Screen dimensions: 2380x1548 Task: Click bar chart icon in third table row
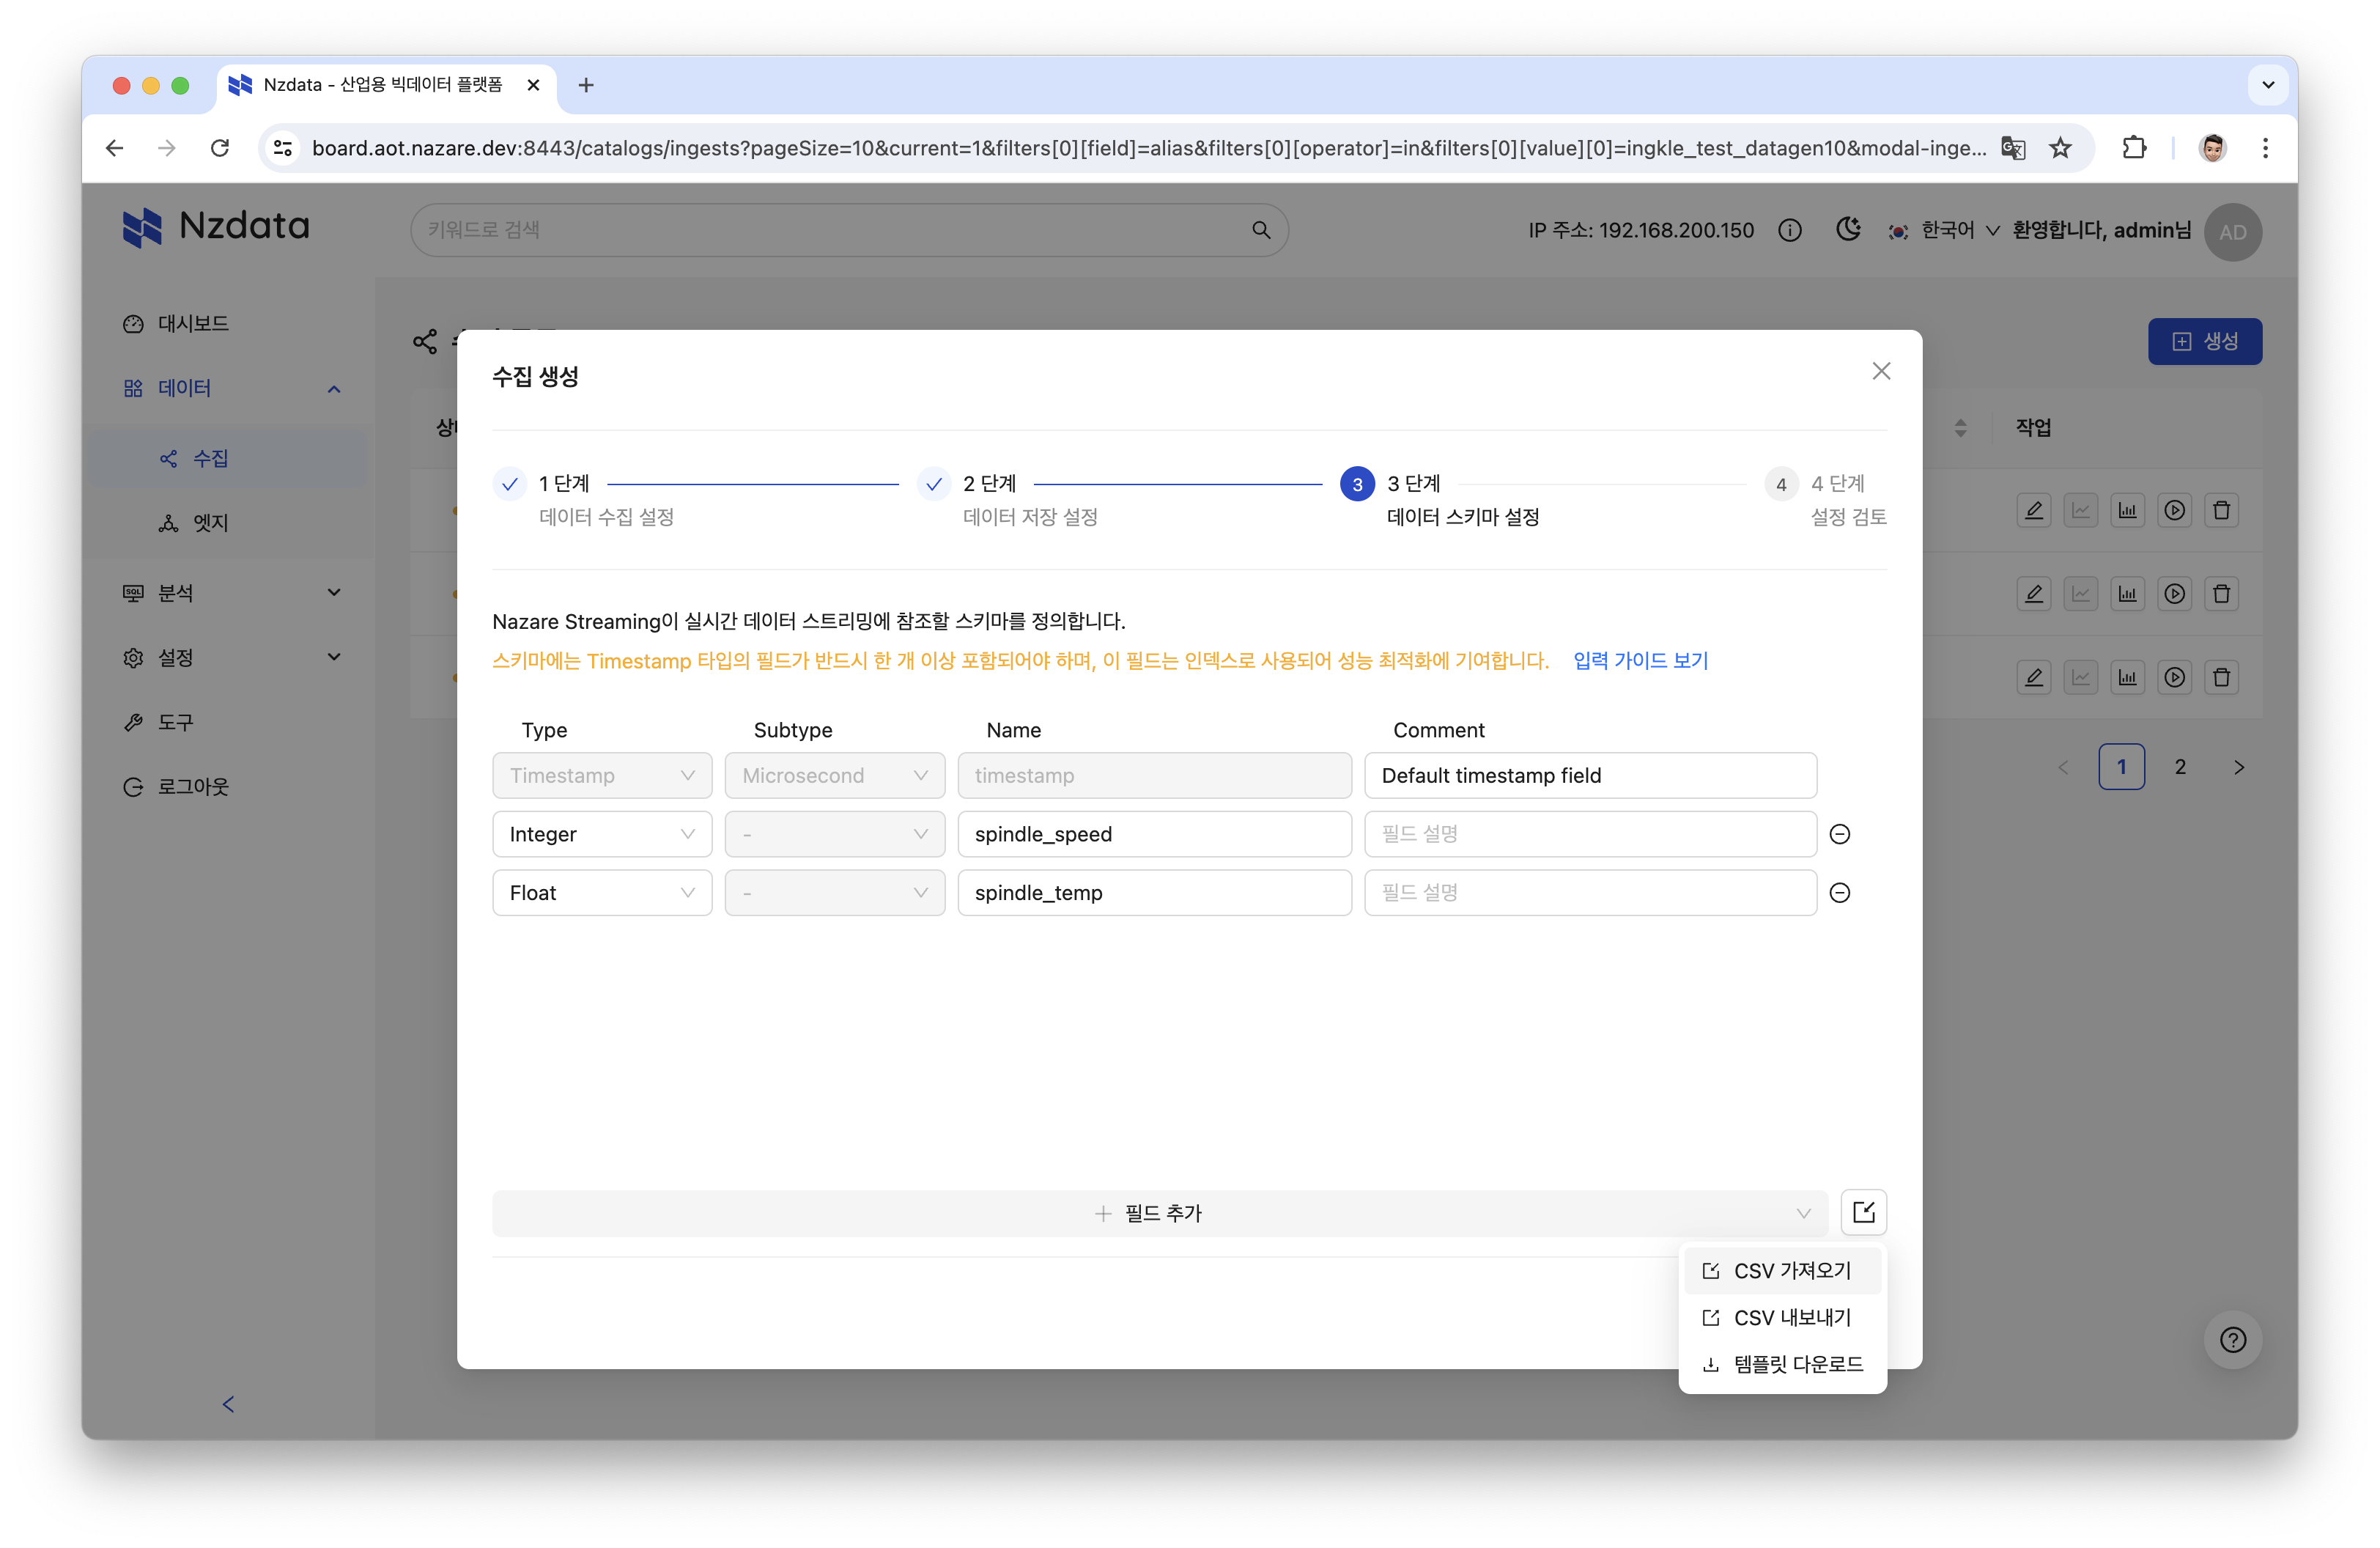coord(2127,677)
